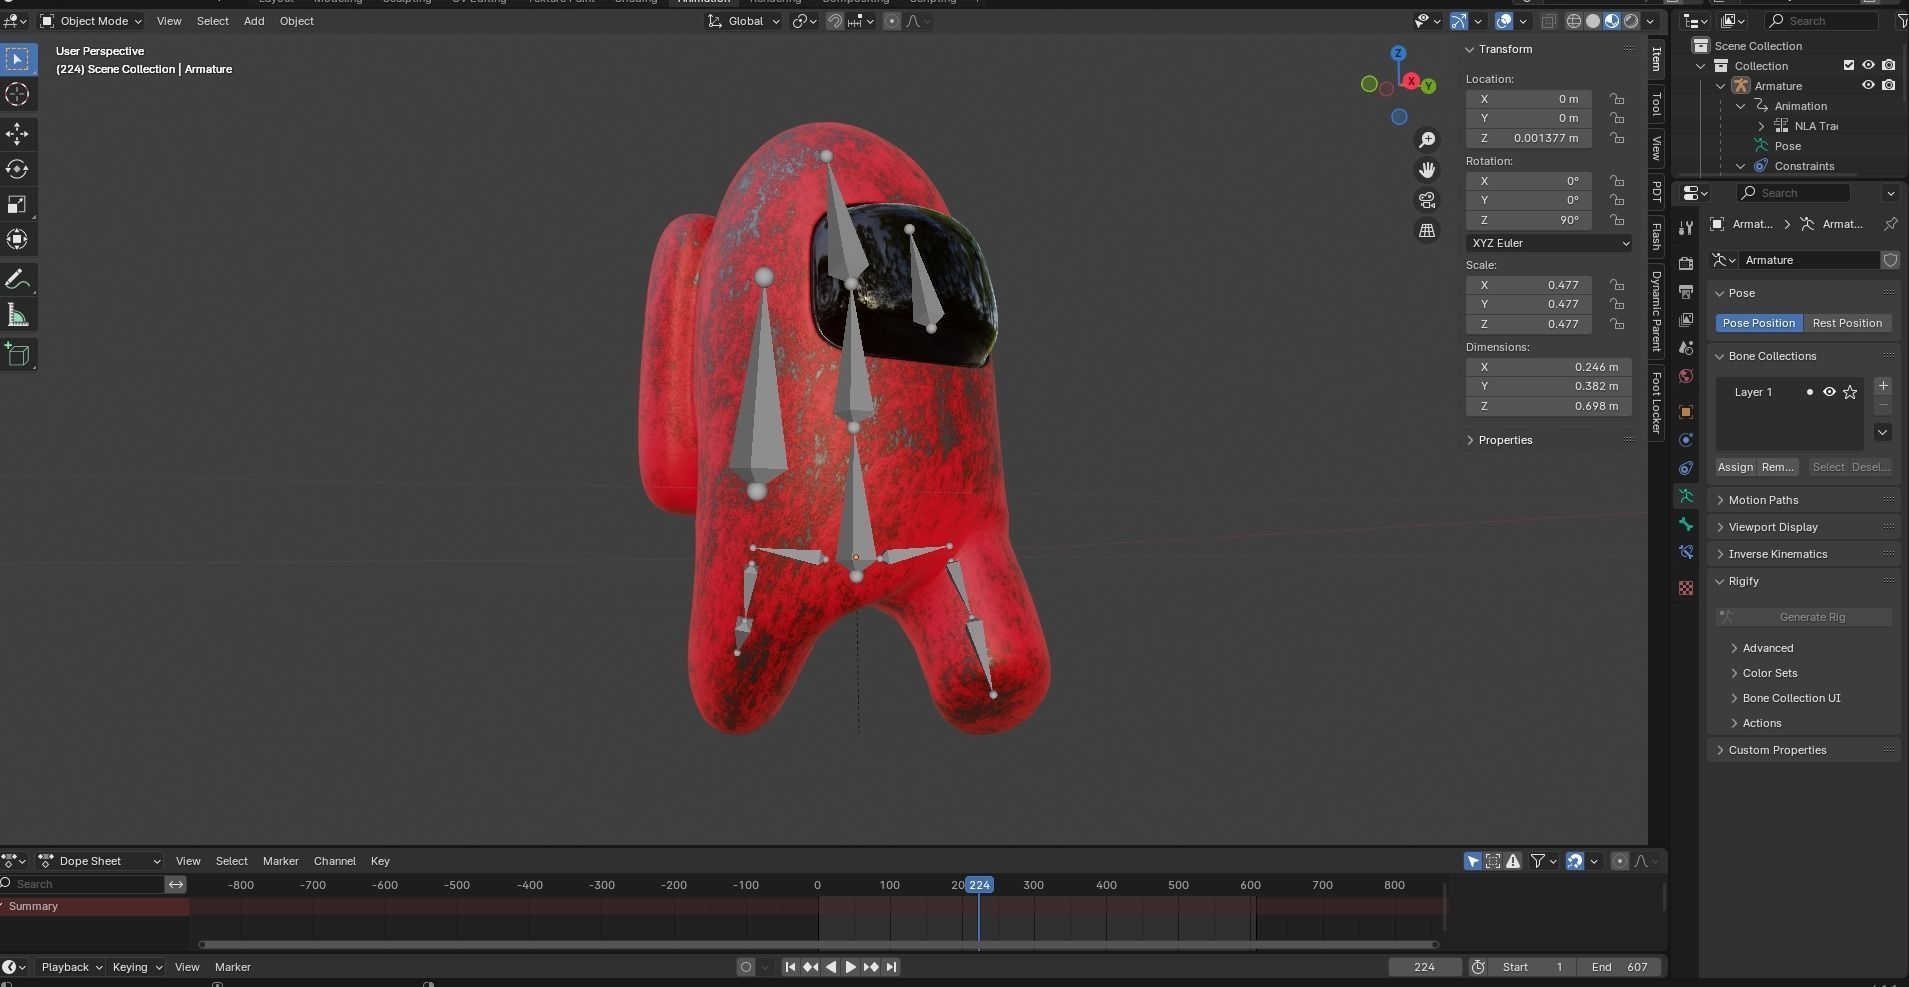
Task: Click the frame 224 playhead marker
Action: coord(979,885)
